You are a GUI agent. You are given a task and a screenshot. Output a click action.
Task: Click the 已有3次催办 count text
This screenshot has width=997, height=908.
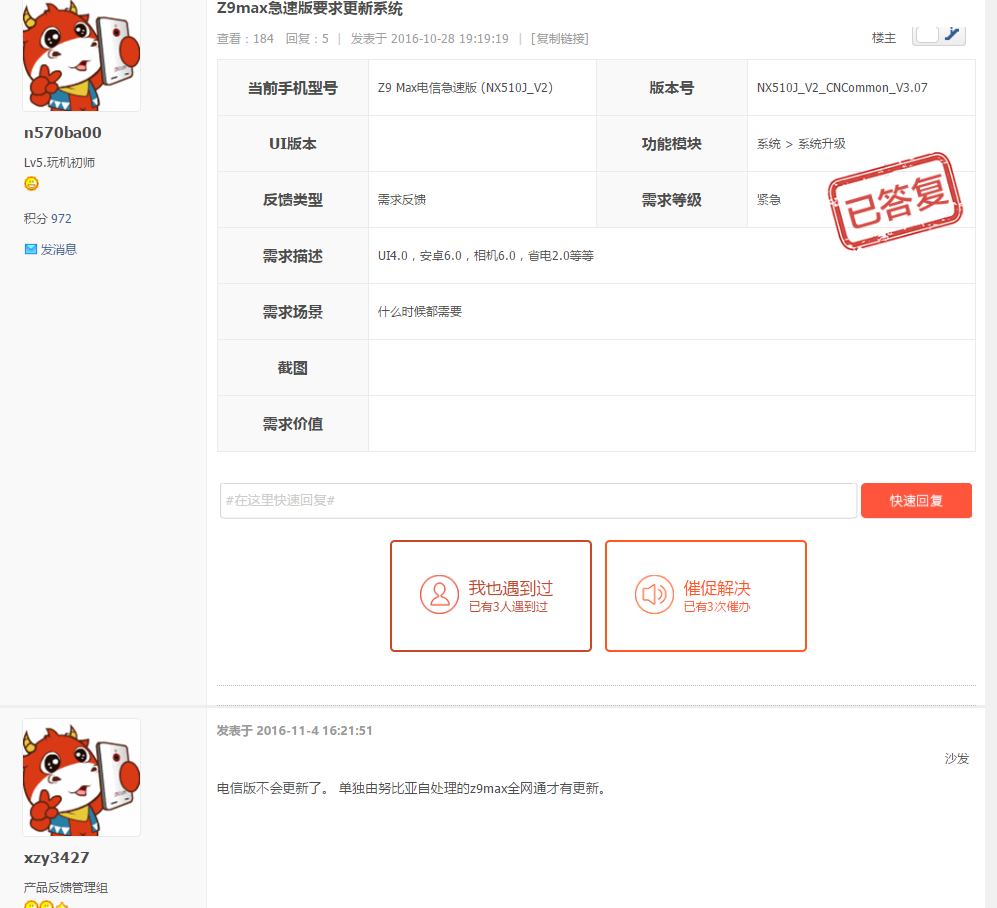717,607
